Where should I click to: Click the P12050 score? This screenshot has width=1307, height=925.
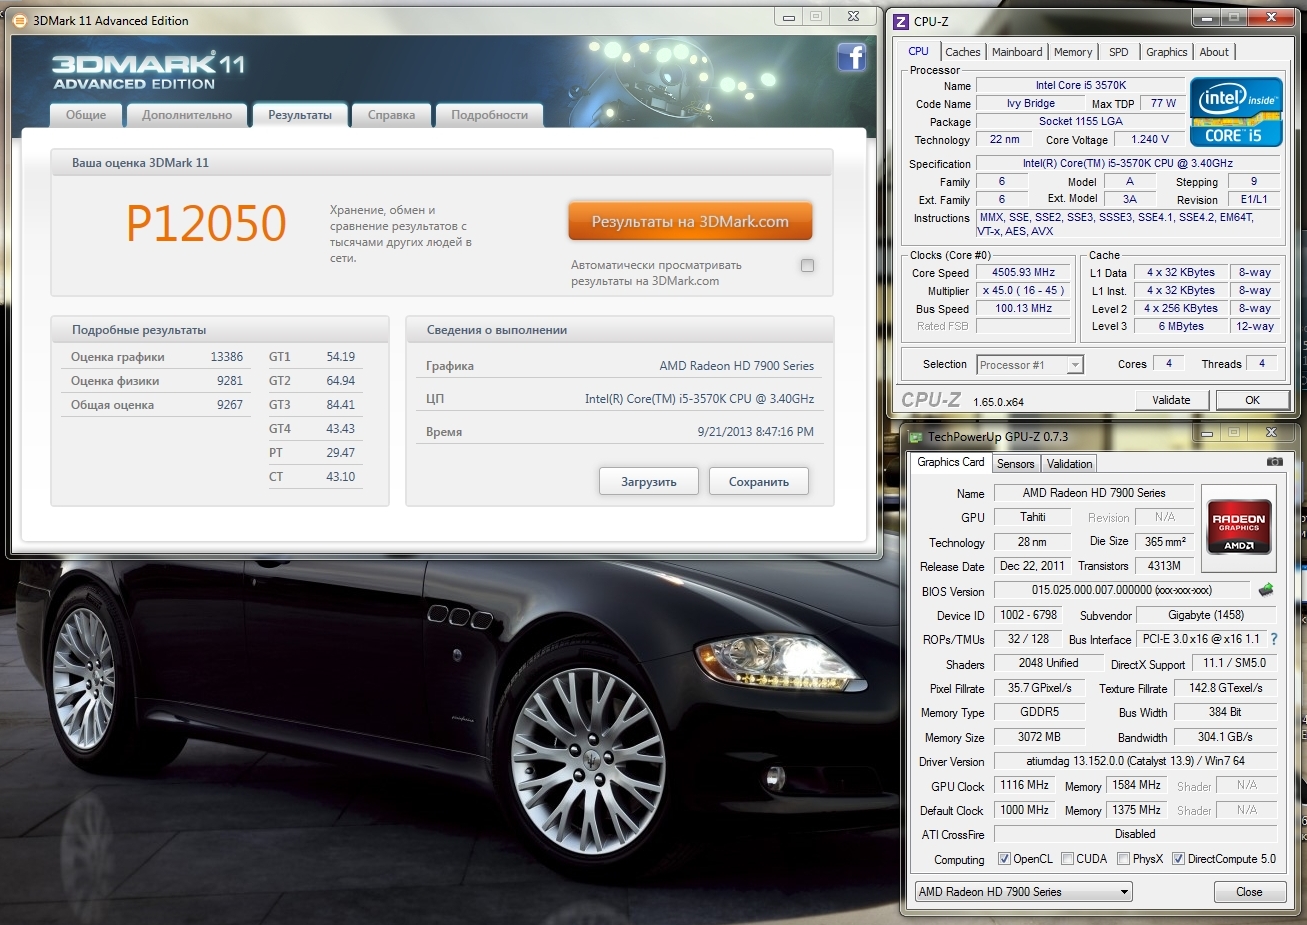tap(206, 223)
